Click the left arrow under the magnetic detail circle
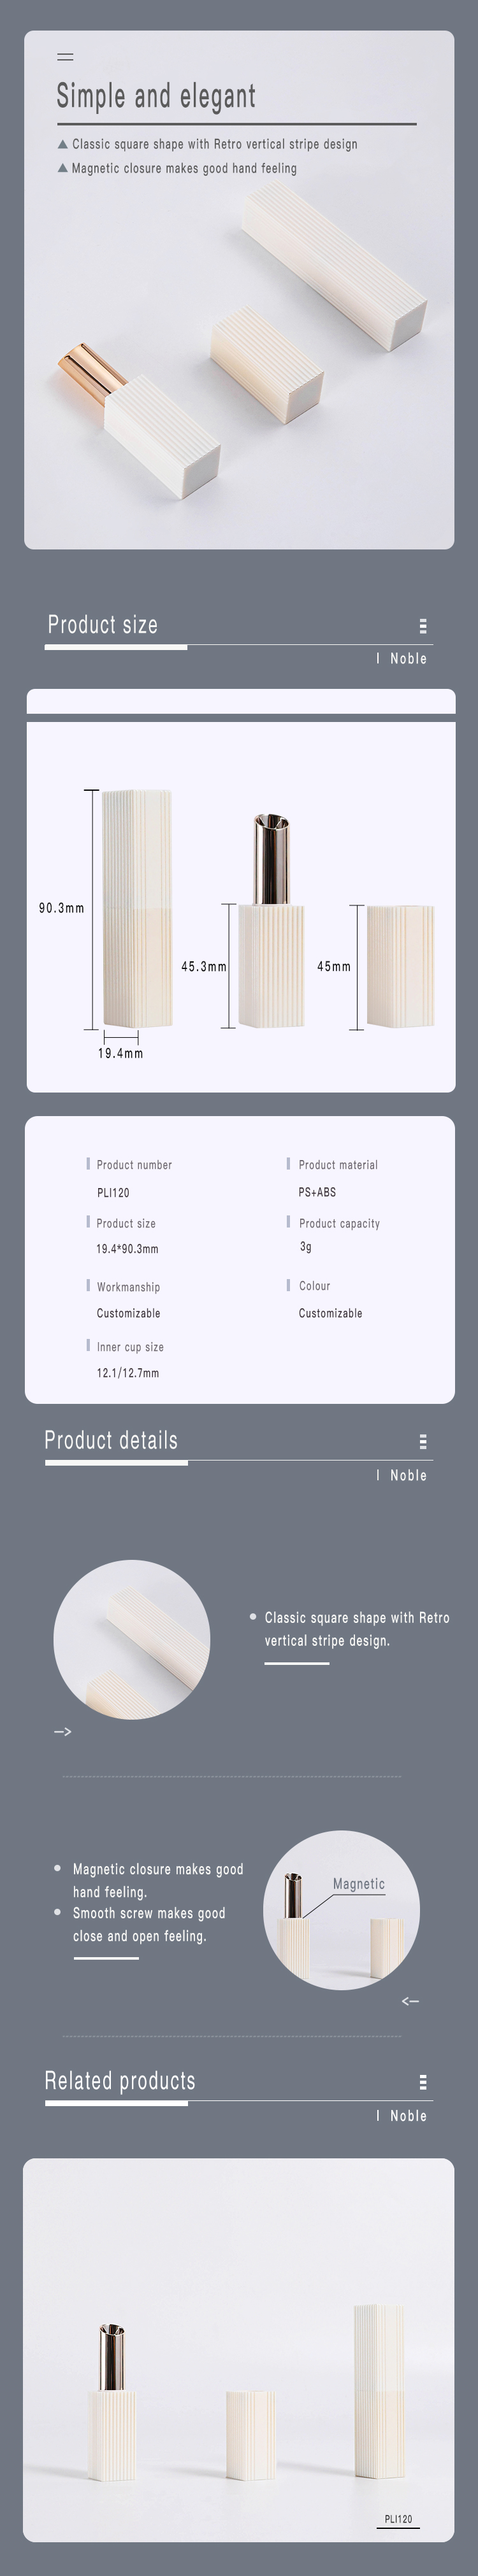This screenshot has width=478, height=2576. pyautogui.click(x=410, y=2001)
